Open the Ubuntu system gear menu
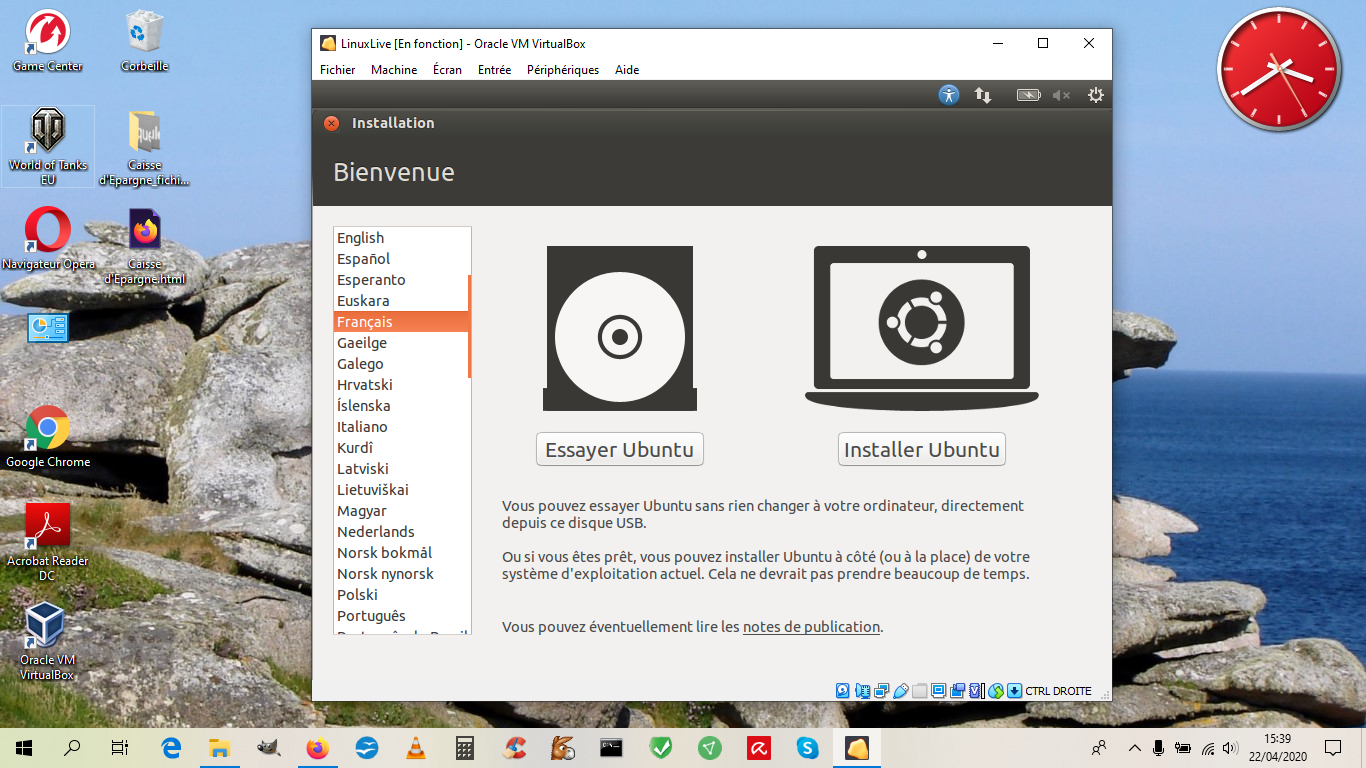The height and width of the screenshot is (768, 1366). click(1096, 95)
